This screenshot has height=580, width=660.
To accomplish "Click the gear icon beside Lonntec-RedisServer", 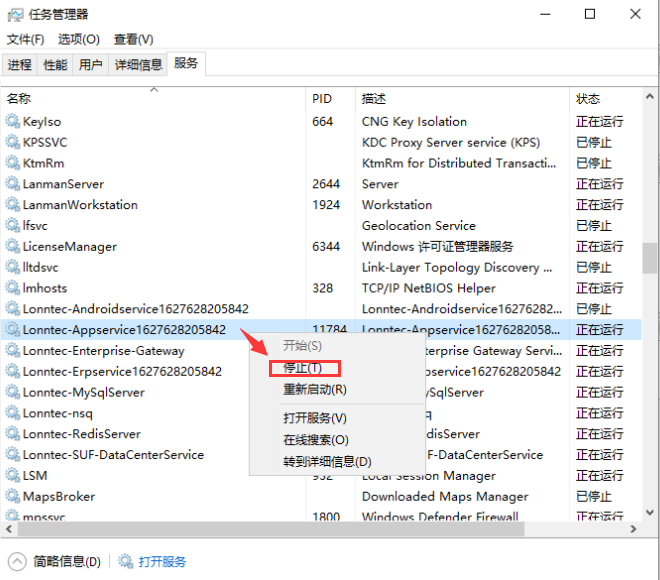I will (x=13, y=434).
